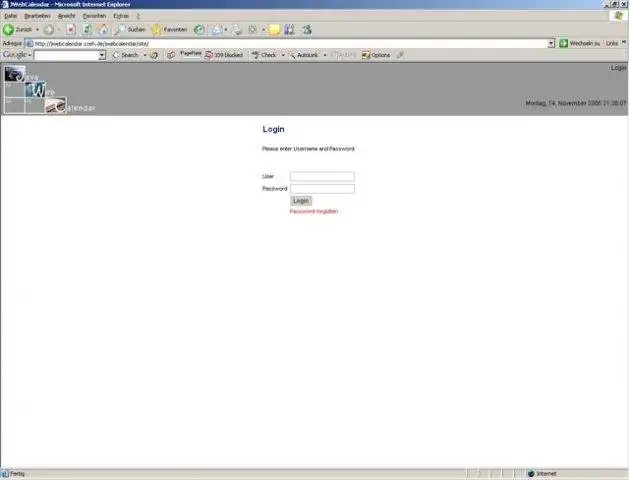Click the page icon in the address bar

click(29, 43)
